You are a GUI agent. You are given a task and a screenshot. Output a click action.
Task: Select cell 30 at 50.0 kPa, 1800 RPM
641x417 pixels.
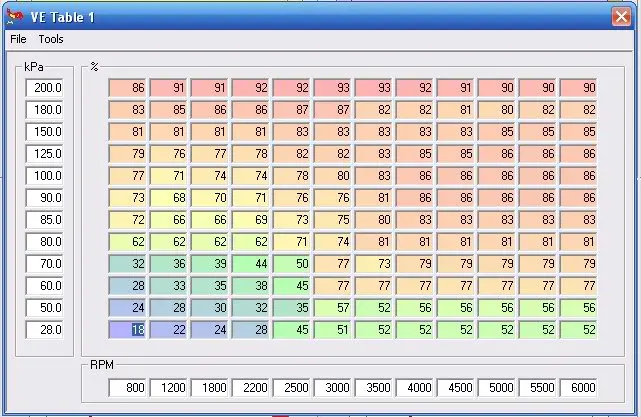pyautogui.click(x=209, y=308)
